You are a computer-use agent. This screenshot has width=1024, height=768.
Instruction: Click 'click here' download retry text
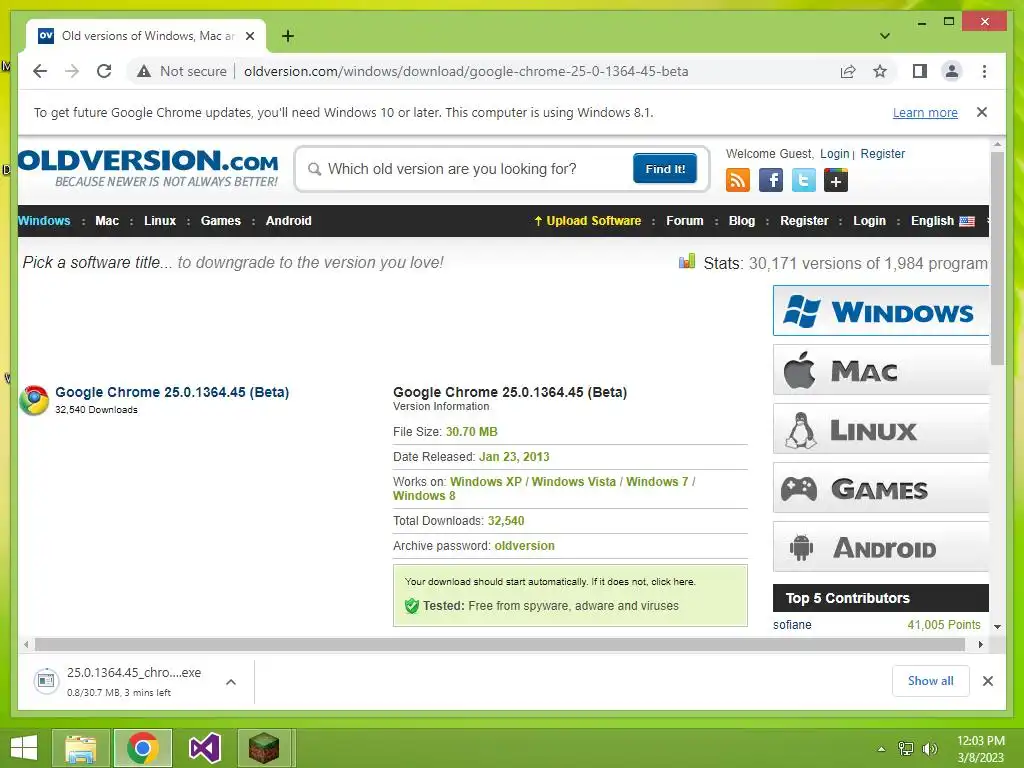[673, 581]
